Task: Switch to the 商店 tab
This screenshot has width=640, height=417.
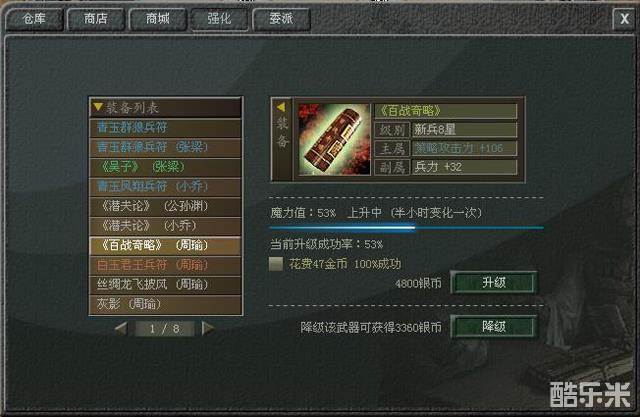Action: (x=96, y=19)
